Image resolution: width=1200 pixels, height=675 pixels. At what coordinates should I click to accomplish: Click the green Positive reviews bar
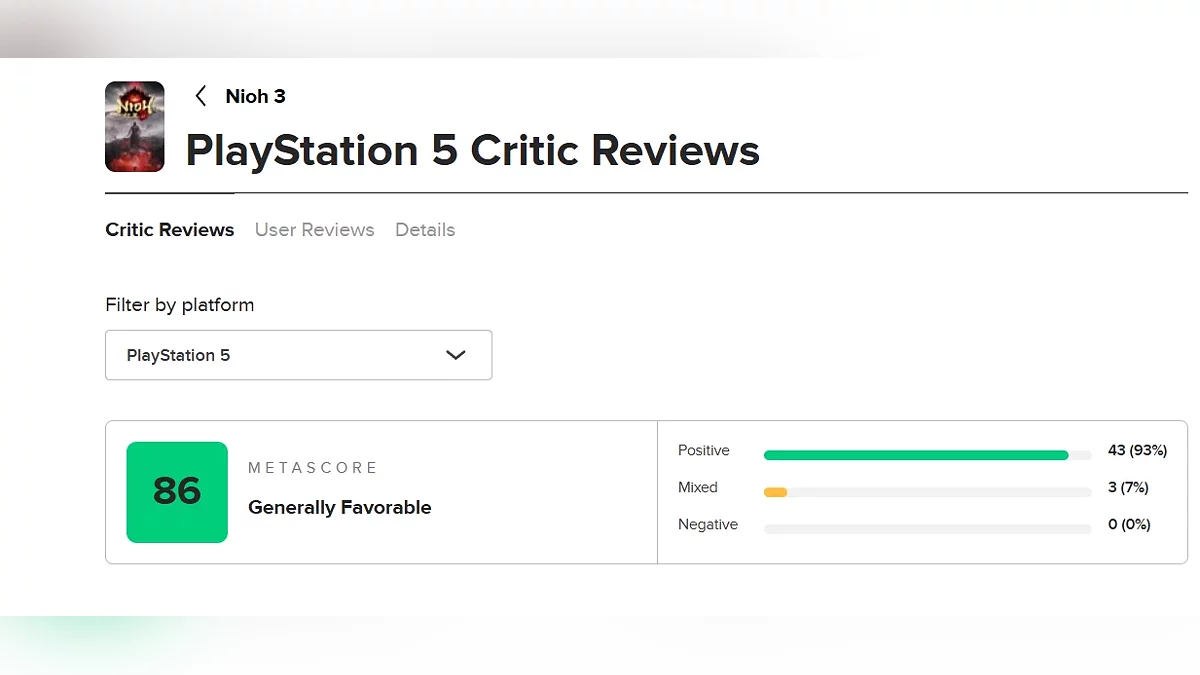pos(916,455)
